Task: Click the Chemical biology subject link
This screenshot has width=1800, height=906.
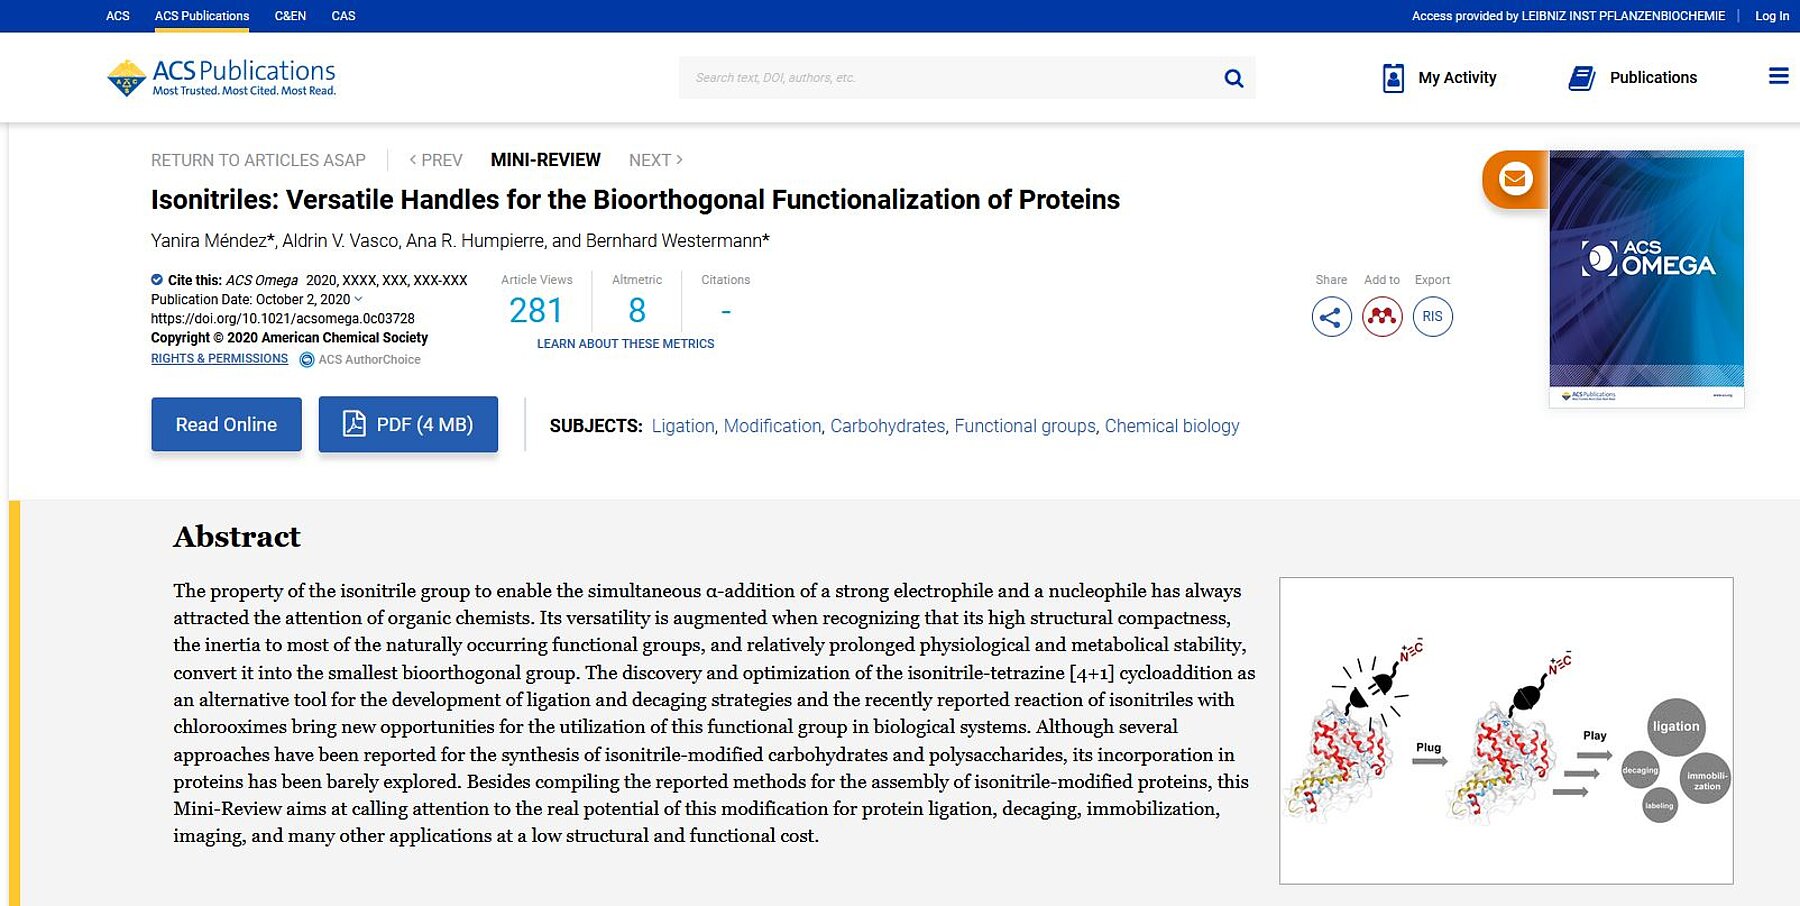Action: click(x=1171, y=426)
